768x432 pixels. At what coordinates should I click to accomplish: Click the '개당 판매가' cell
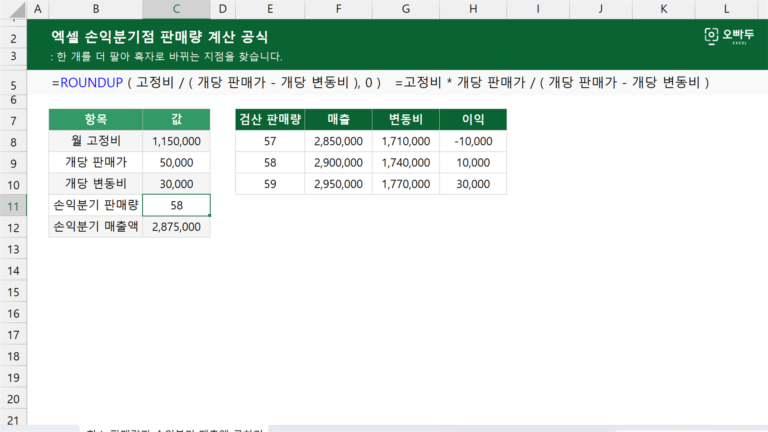tap(96, 163)
